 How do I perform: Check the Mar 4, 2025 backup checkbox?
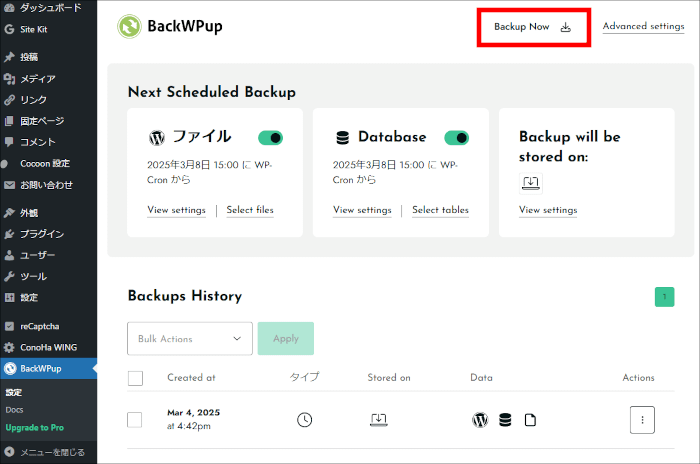[134, 420]
